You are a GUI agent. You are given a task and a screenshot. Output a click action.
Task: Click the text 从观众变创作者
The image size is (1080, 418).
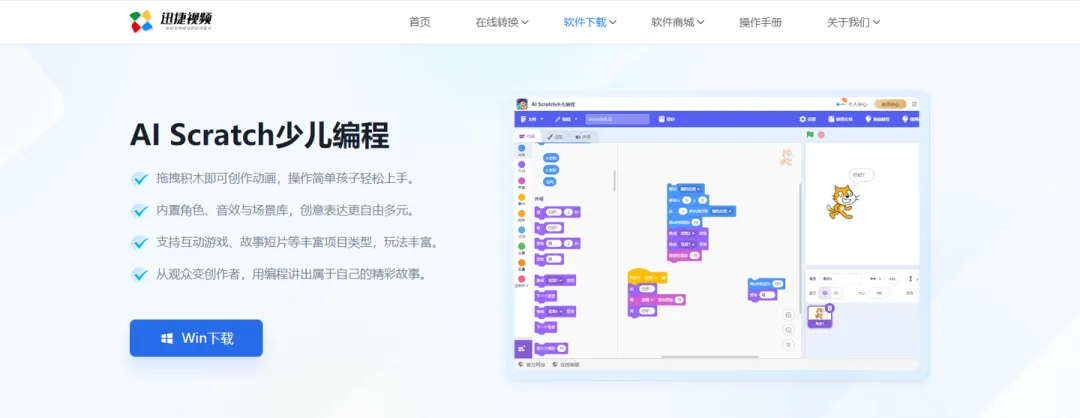pos(199,274)
